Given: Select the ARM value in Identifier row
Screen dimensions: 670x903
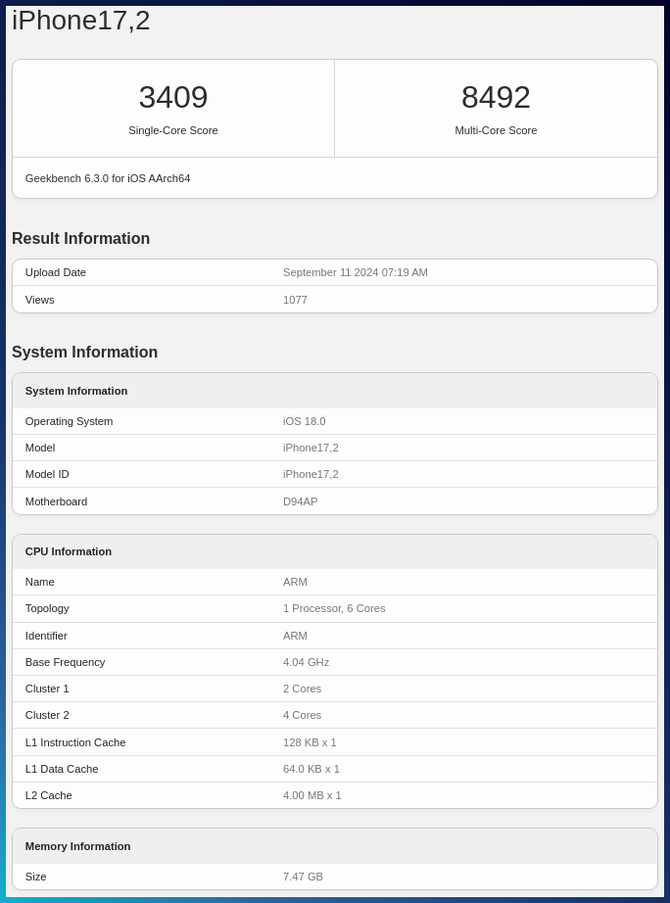Looking at the screenshot, I should pyautogui.click(x=295, y=636).
